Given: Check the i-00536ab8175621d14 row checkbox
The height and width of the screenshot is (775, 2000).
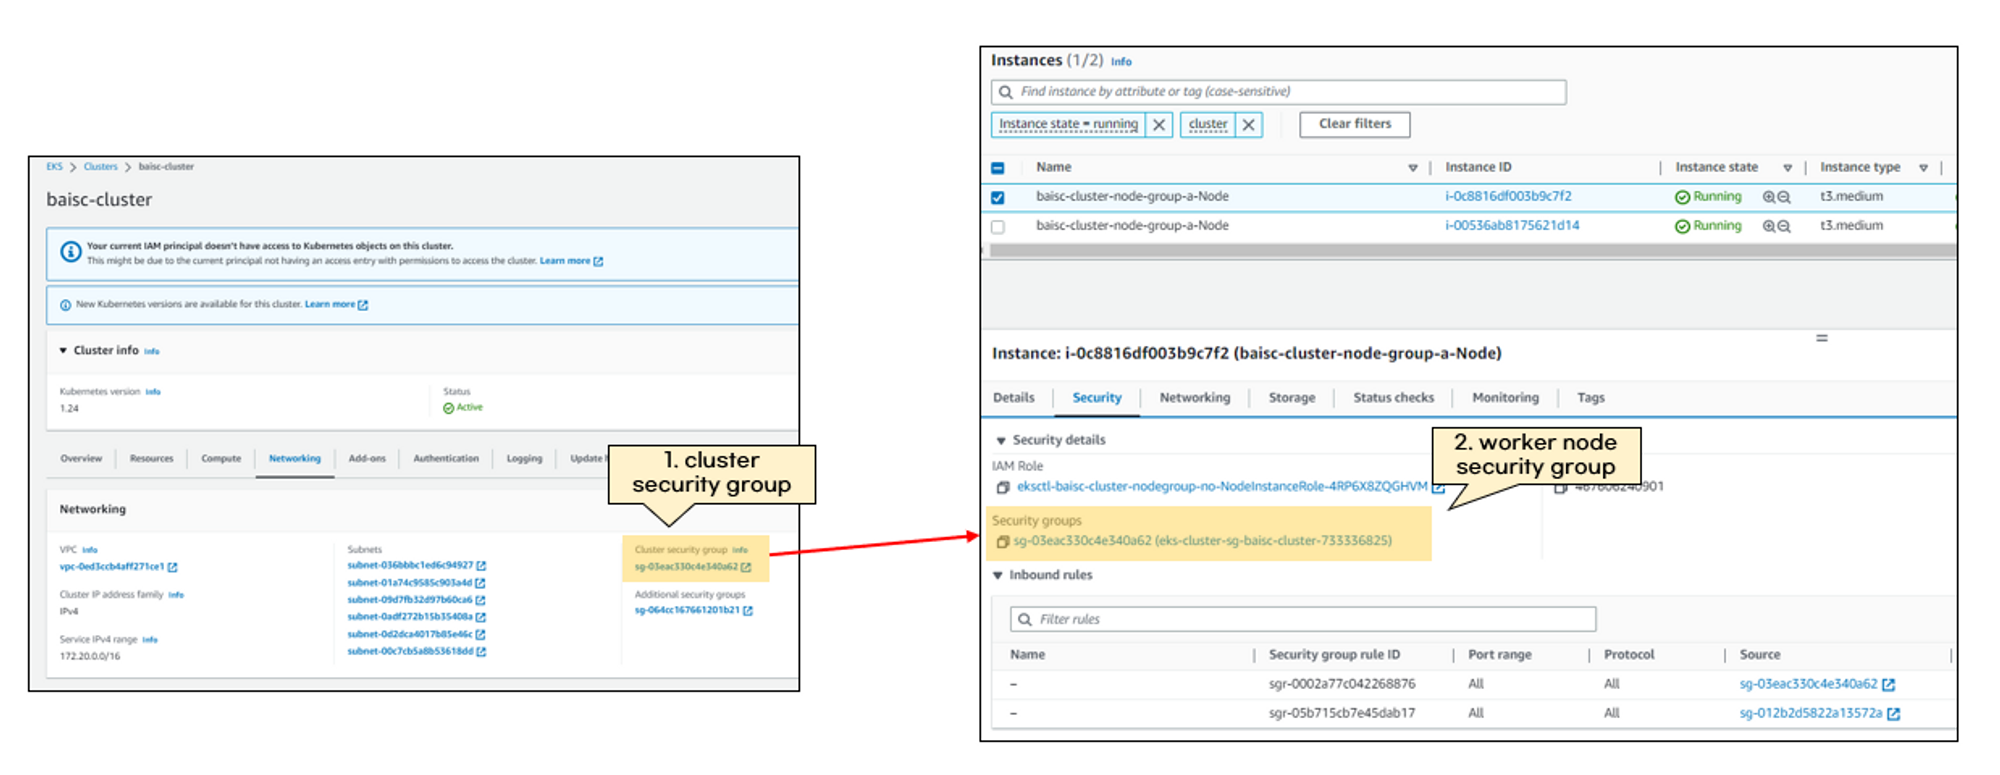Looking at the screenshot, I should 997,227.
